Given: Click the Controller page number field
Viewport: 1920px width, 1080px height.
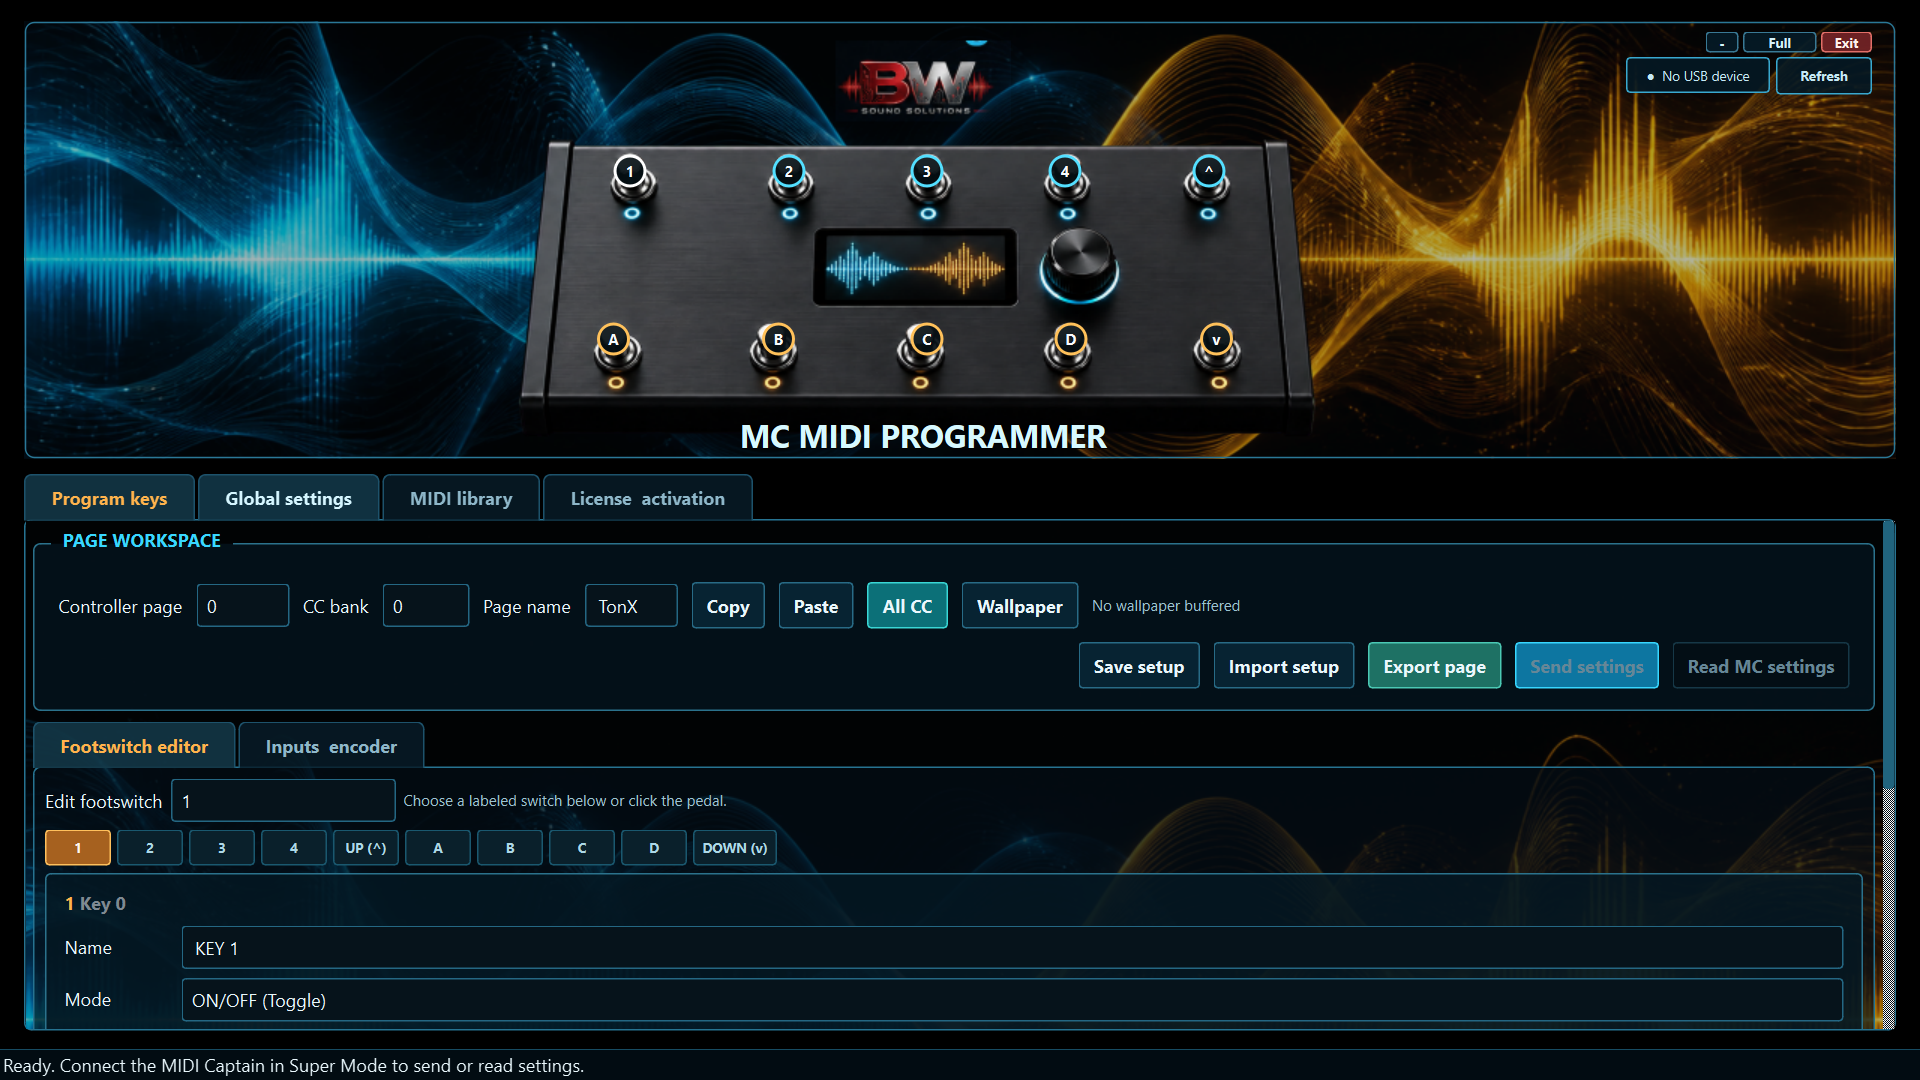Looking at the screenshot, I should [x=243, y=606].
